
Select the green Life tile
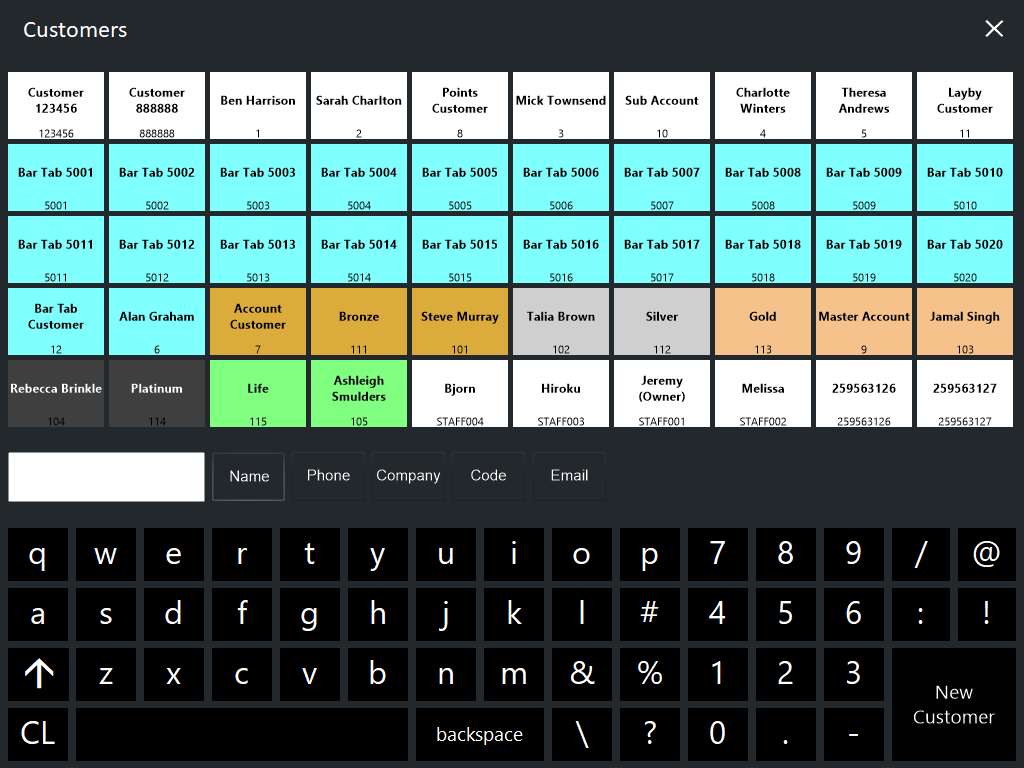258,393
